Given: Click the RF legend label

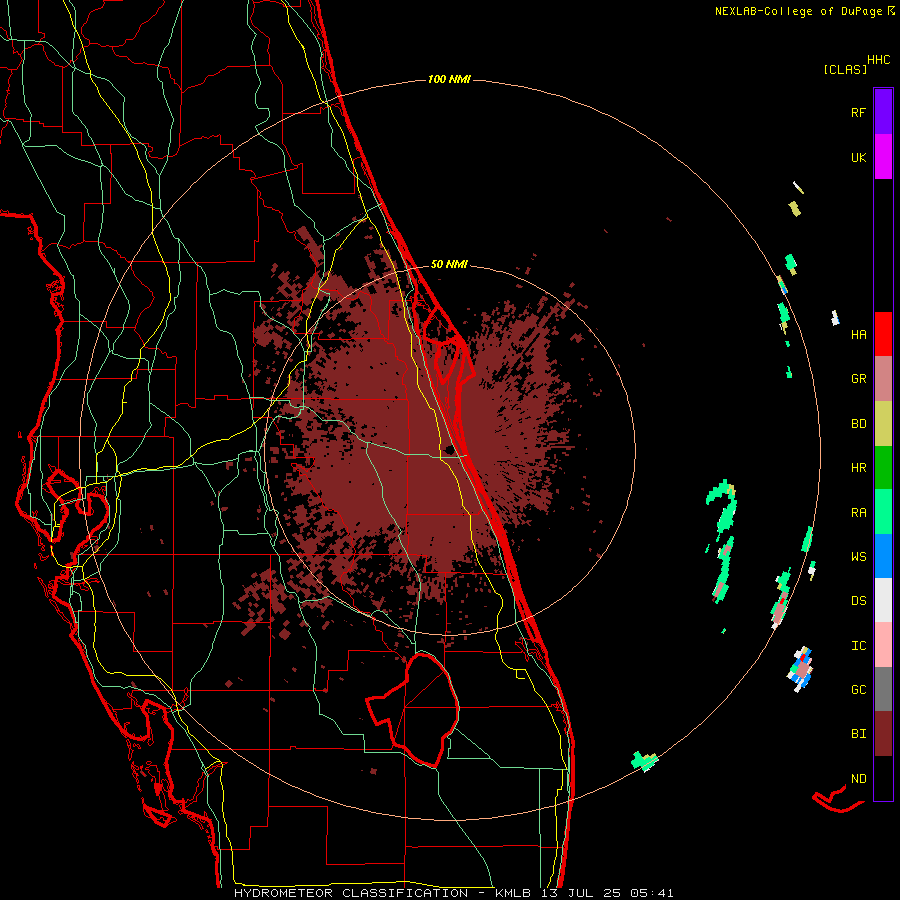Looking at the screenshot, I should tap(858, 112).
